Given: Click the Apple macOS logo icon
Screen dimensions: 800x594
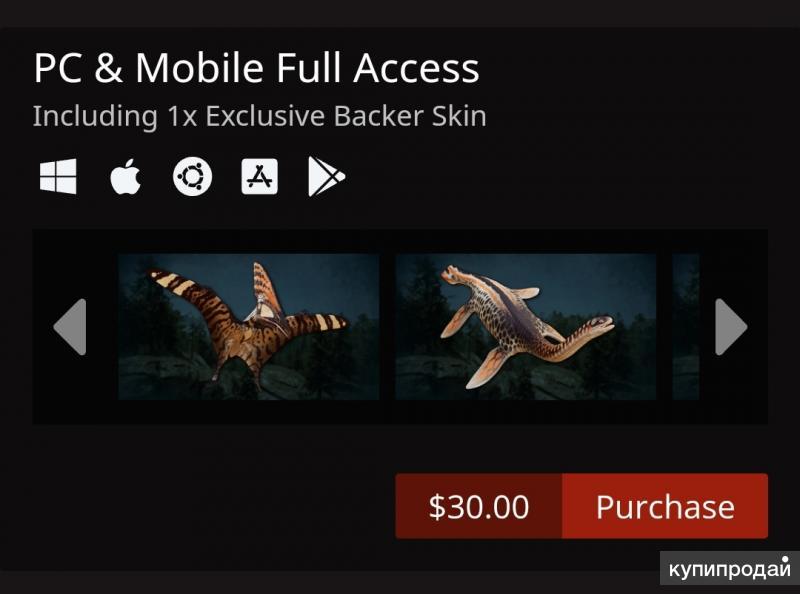Looking at the screenshot, I should click(x=125, y=178).
